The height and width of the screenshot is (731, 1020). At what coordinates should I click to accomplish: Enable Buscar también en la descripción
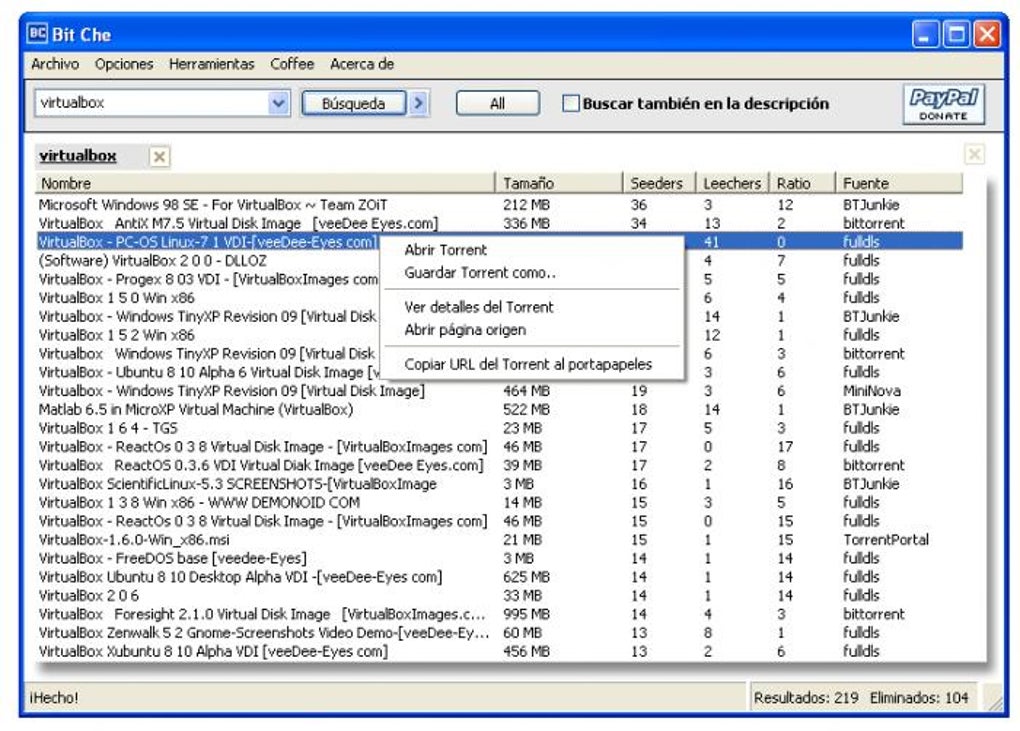point(570,103)
